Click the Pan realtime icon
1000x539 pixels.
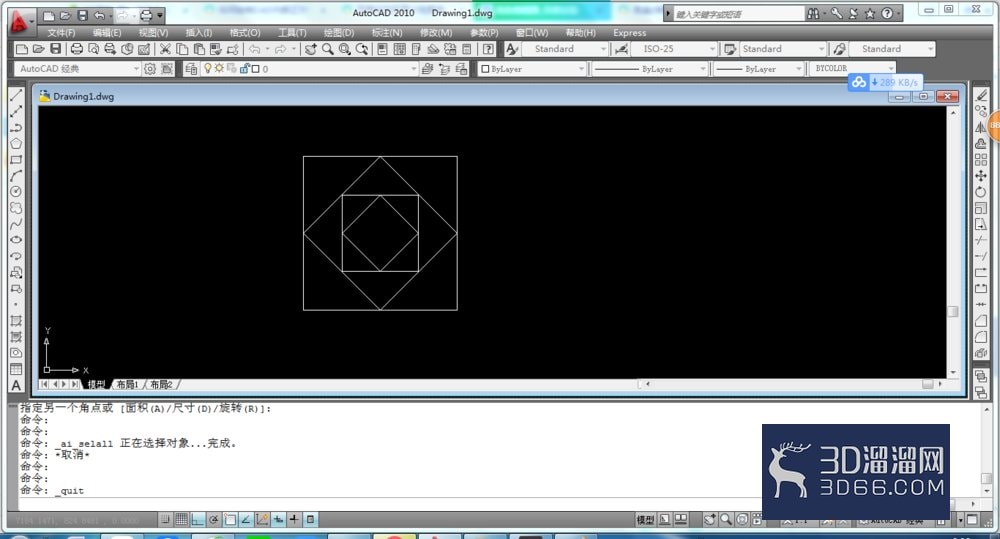(x=311, y=49)
